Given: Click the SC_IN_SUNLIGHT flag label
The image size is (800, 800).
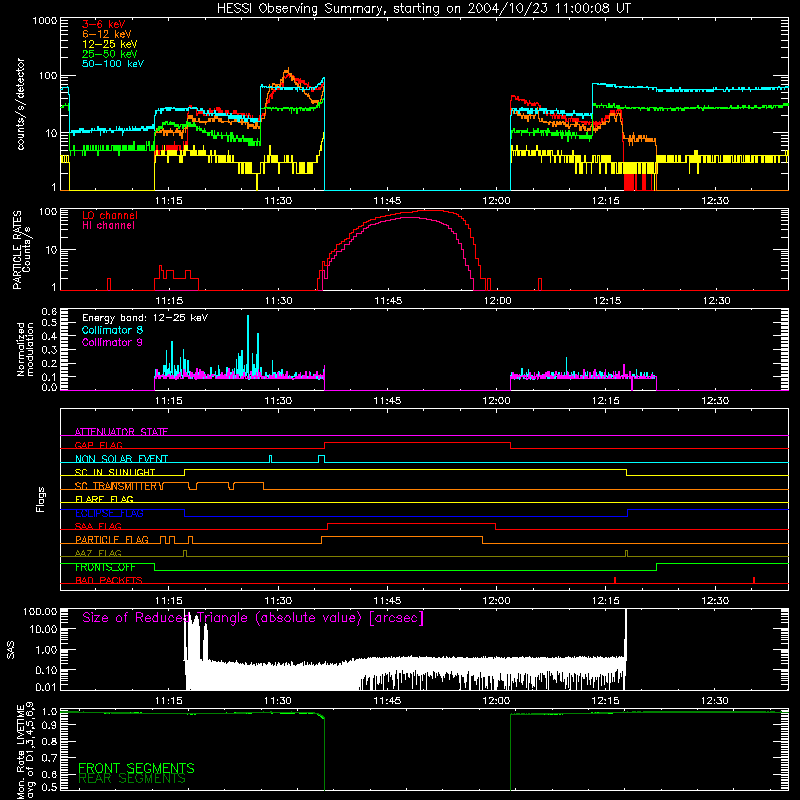Looking at the screenshot, I should [115, 472].
